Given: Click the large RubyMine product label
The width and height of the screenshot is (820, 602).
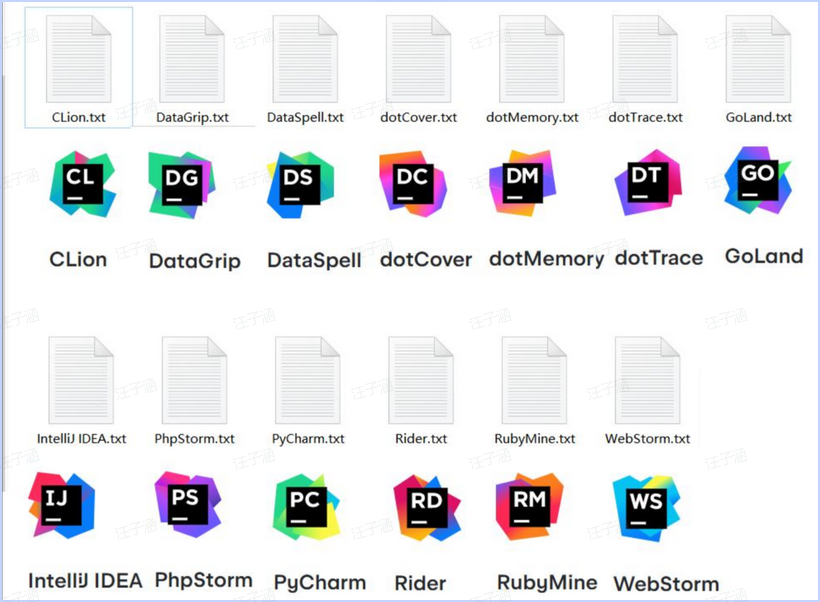Looking at the screenshot, I should 547,582.
